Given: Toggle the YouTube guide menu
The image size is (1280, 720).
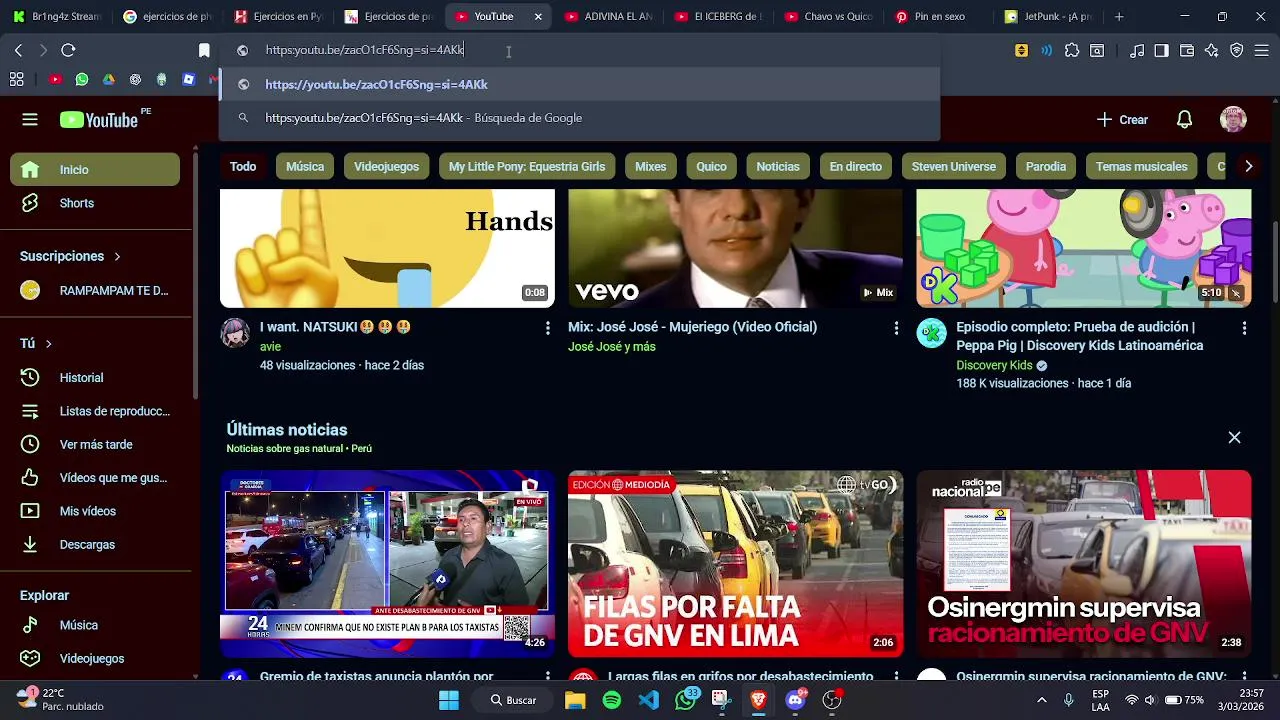Looking at the screenshot, I should pos(30,120).
